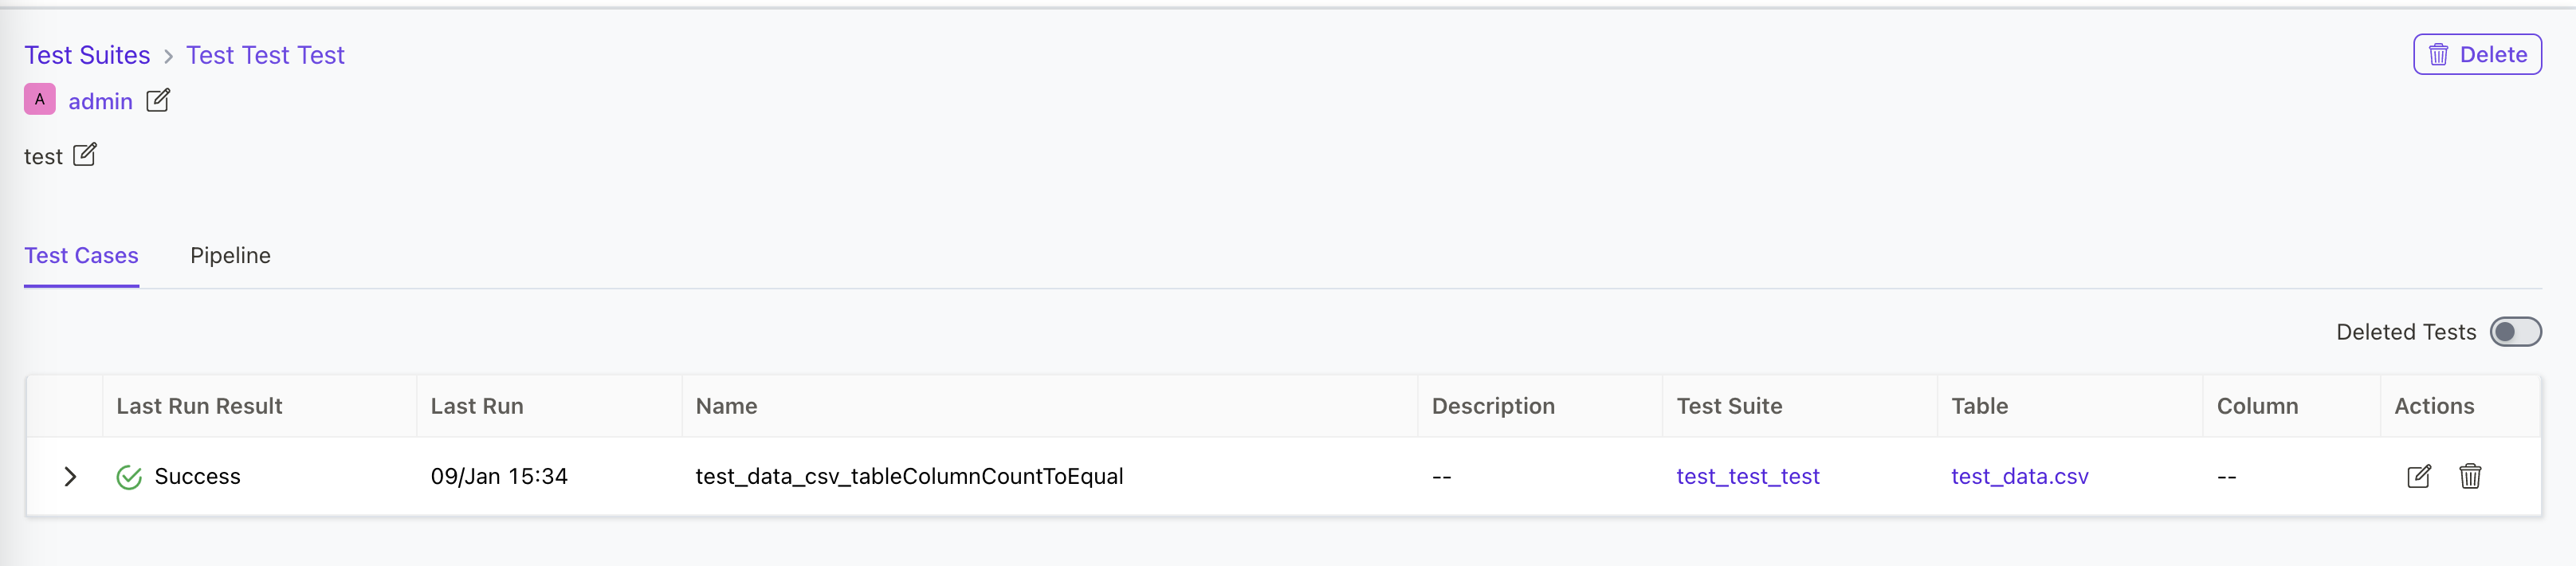Edit the test suite description
Image resolution: width=2576 pixels, height=566 pixels.
coord(85,154)
